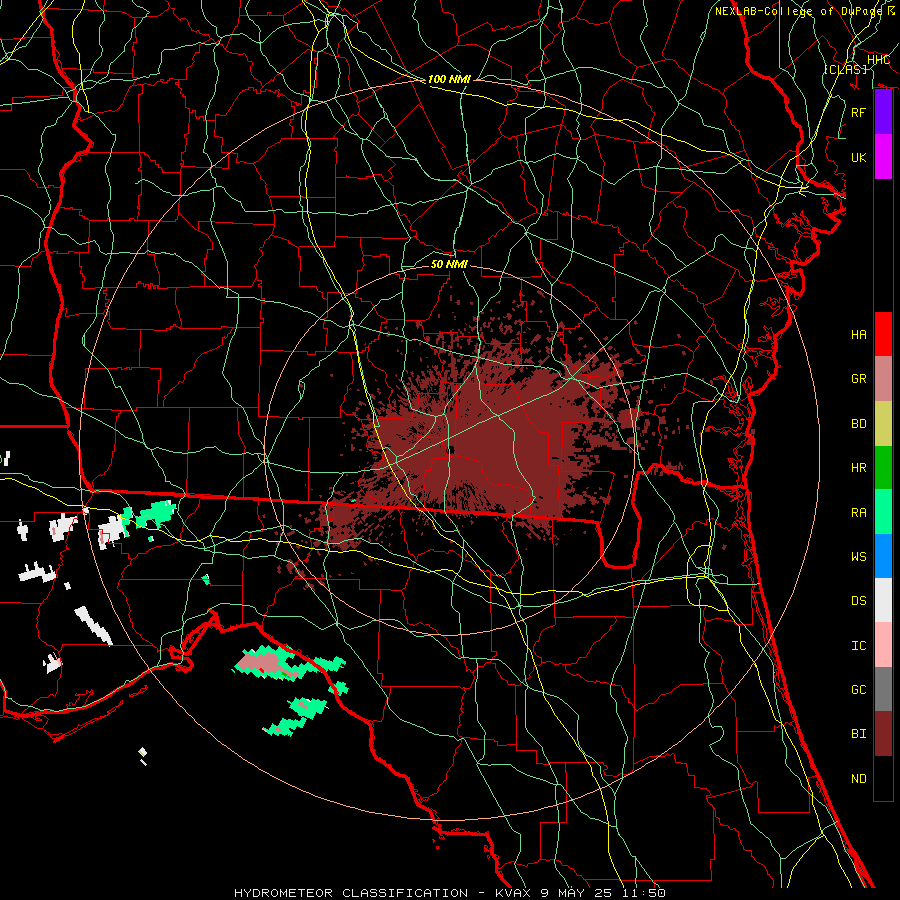Image resolution: width=900 pixels, height=900 pixels.
Task: Click the ND legend label
Action: coord(858,779)
